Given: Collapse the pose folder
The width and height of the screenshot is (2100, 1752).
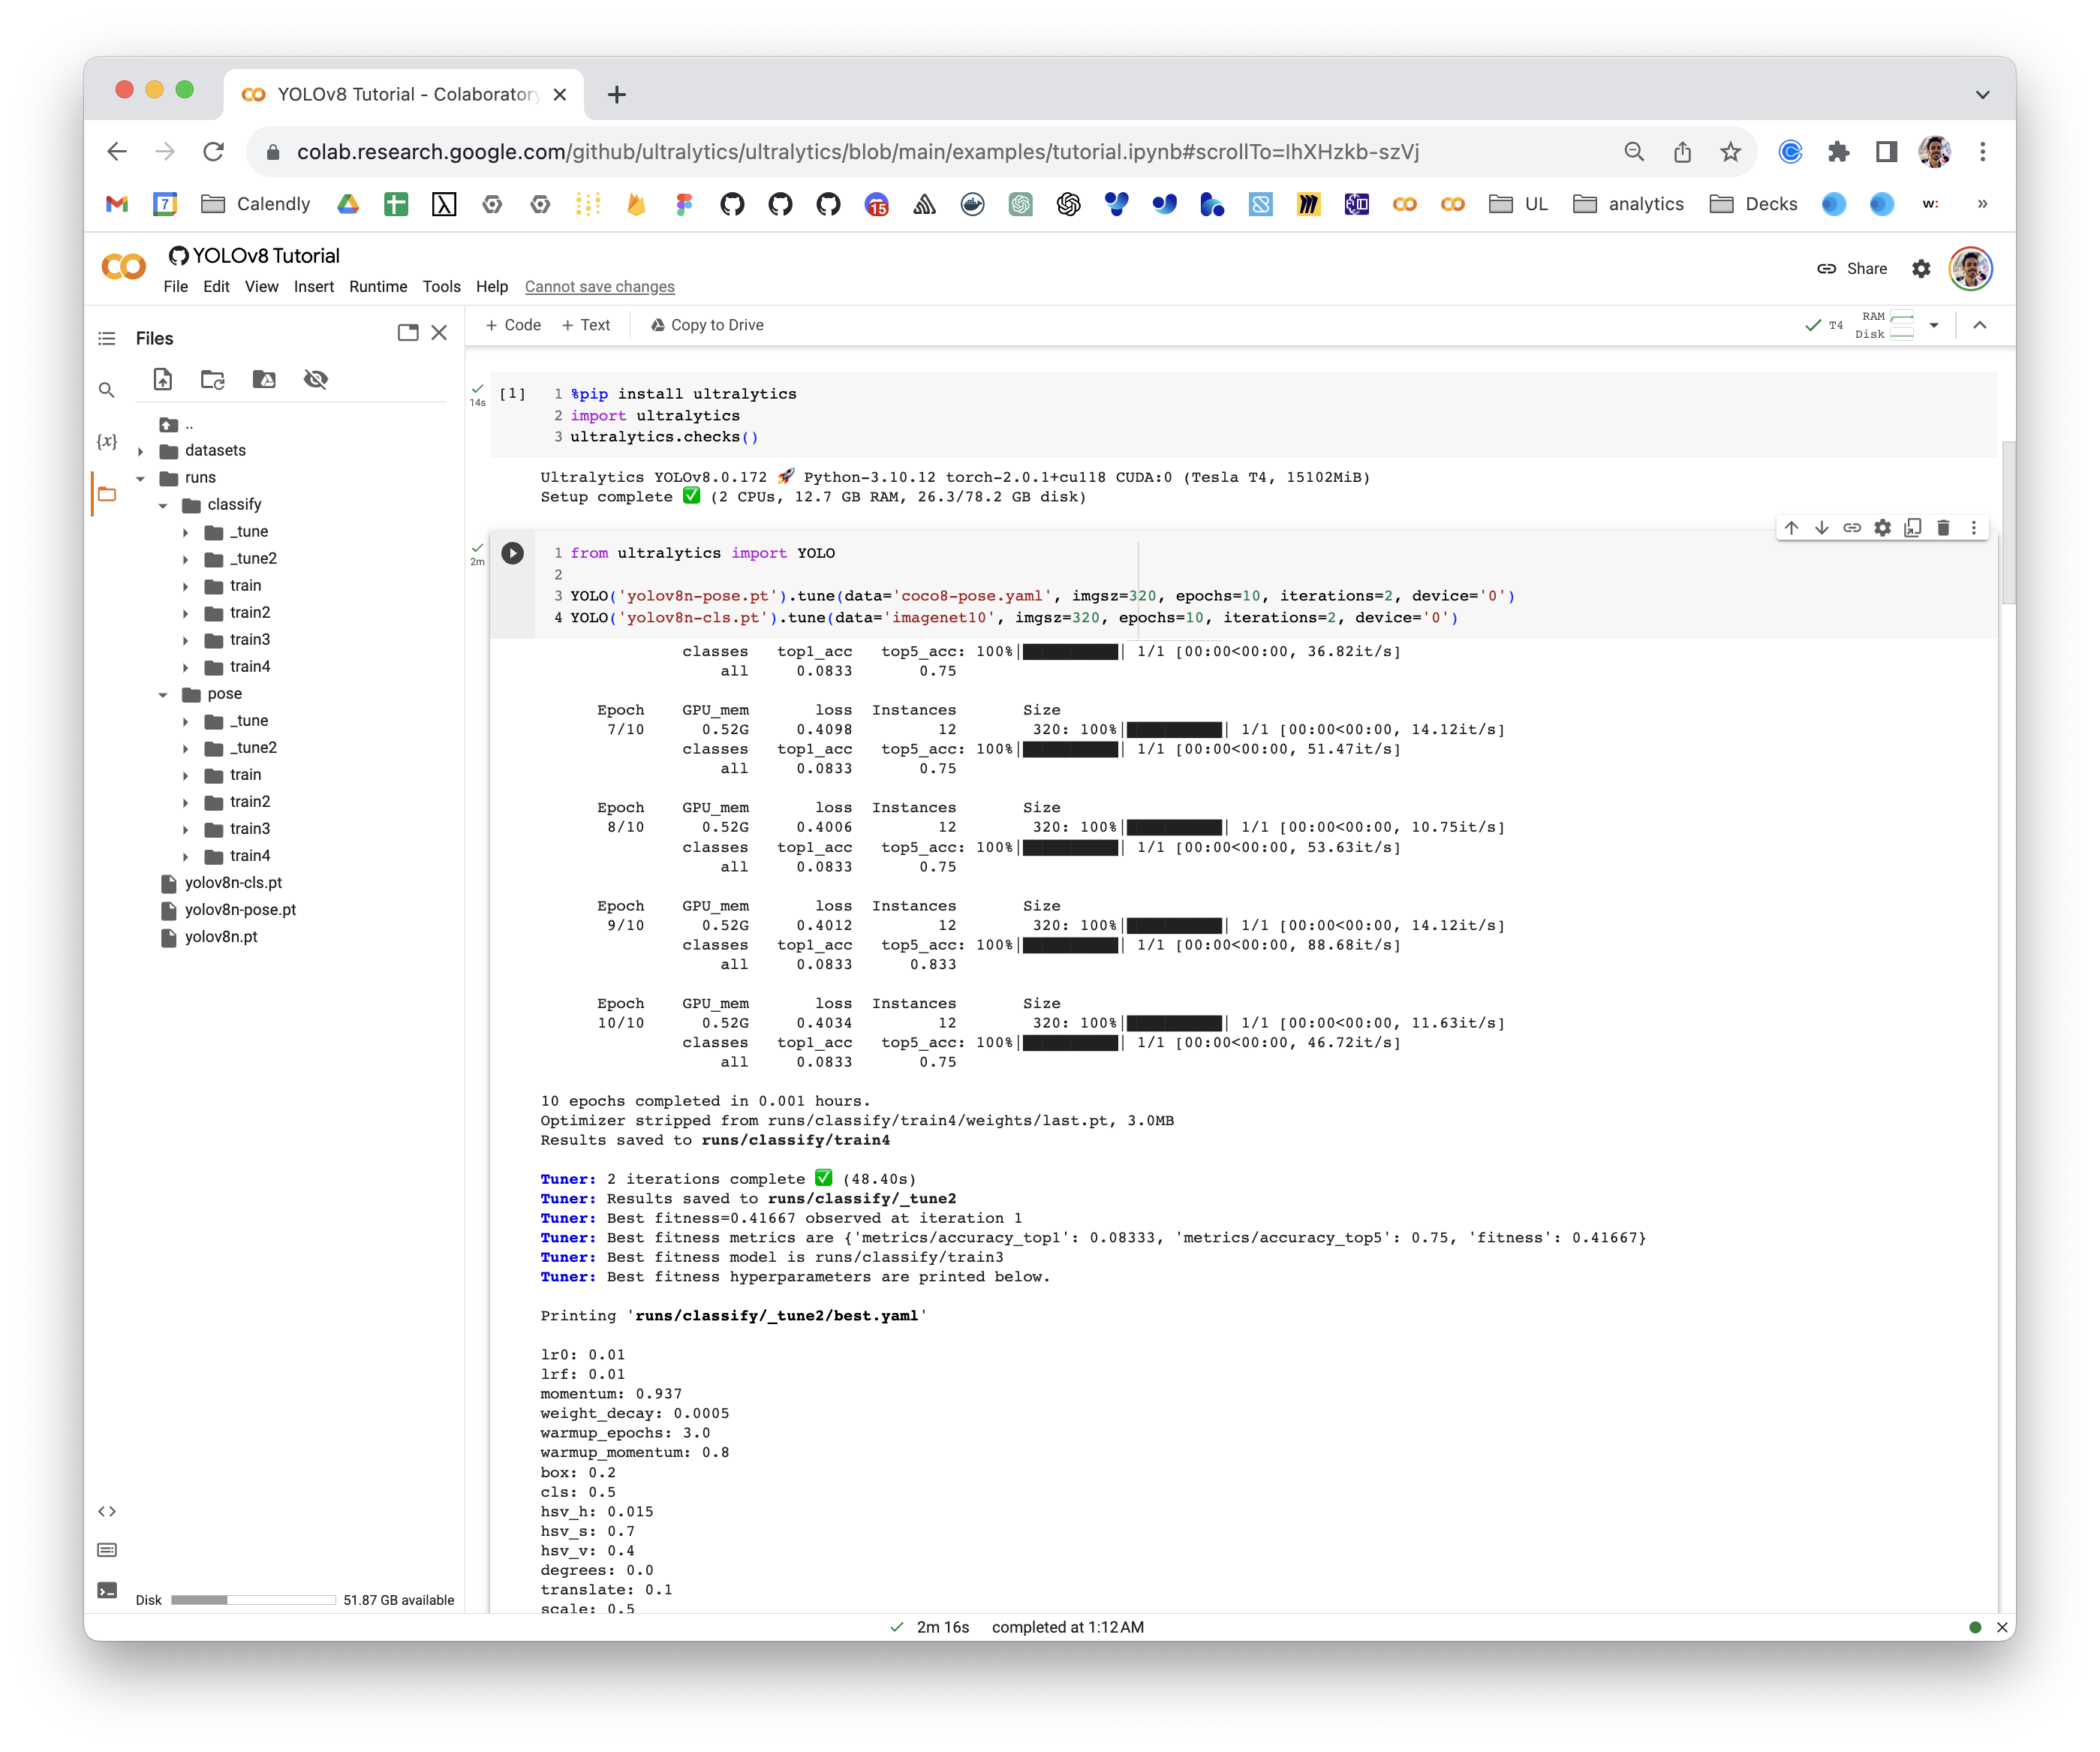Looking at the screenshot, I should 164,694.
